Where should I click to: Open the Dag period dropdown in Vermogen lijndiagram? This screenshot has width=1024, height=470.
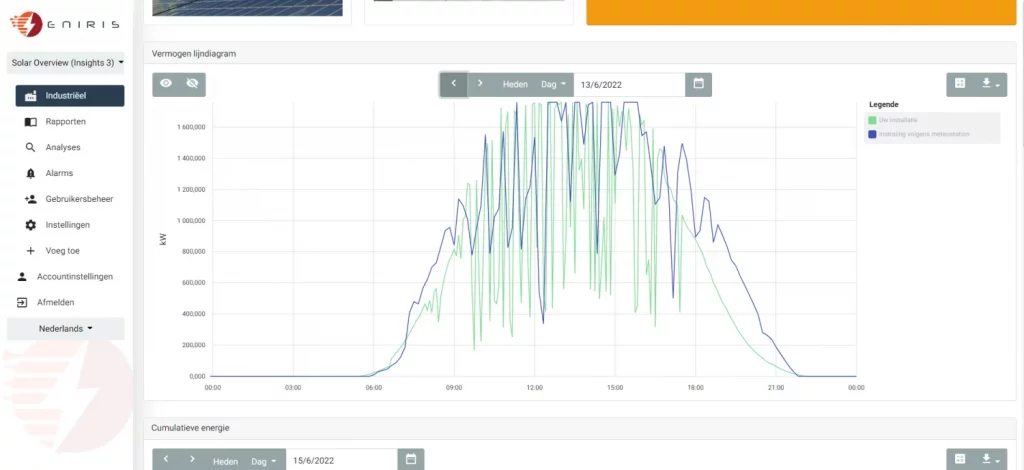click(x=554, y=85)
